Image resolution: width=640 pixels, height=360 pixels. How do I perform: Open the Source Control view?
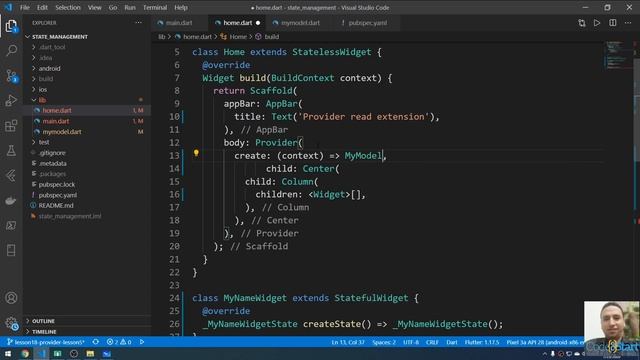click(x=11, y=76)
